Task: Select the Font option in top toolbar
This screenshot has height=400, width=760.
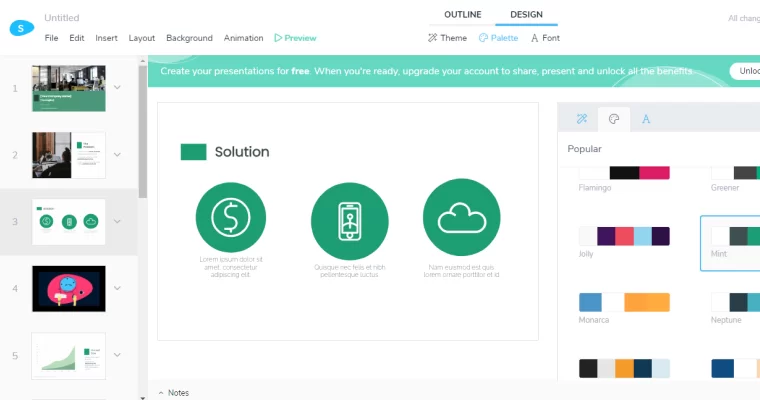Action: pyautogui.click(x=545, y=38)
